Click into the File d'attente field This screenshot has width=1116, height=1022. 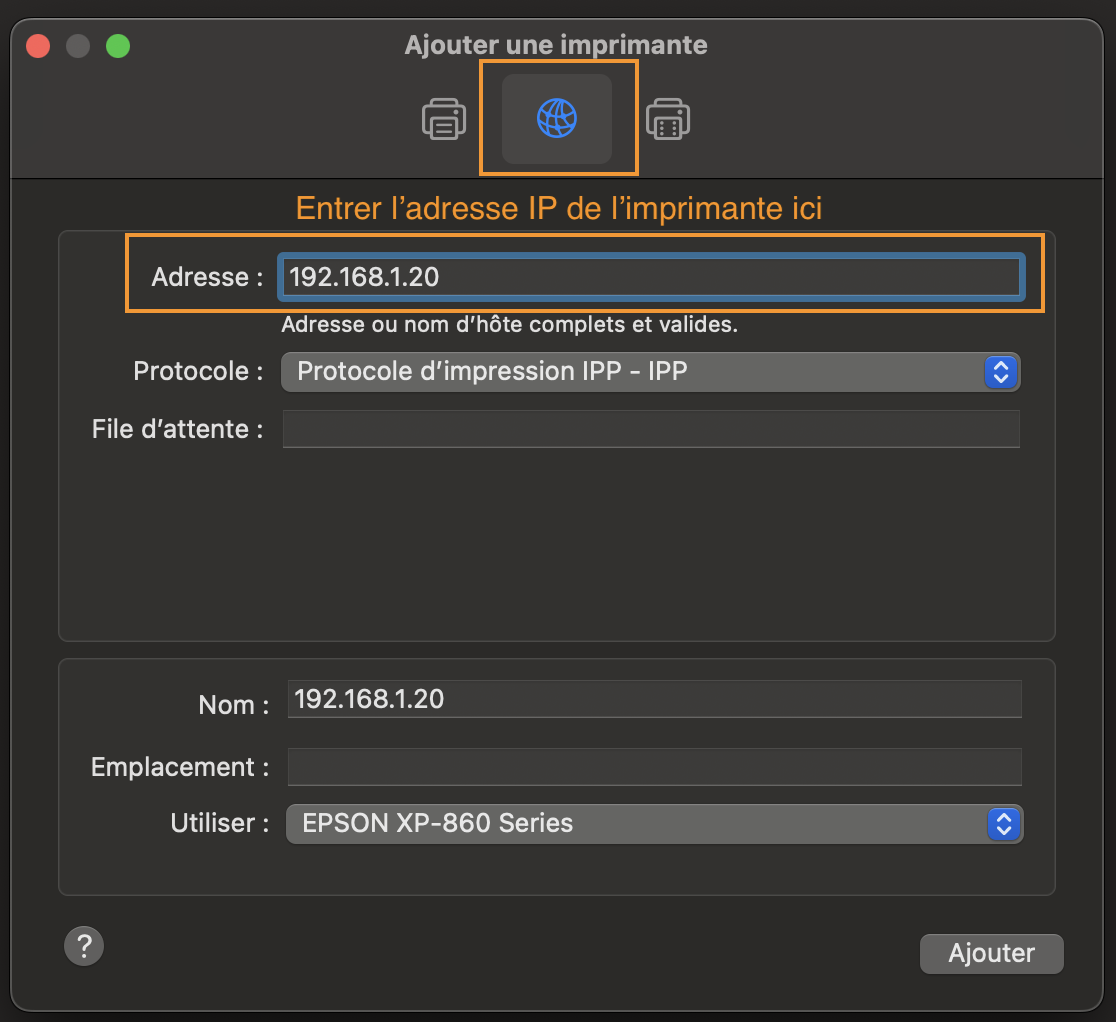[650, 429]
